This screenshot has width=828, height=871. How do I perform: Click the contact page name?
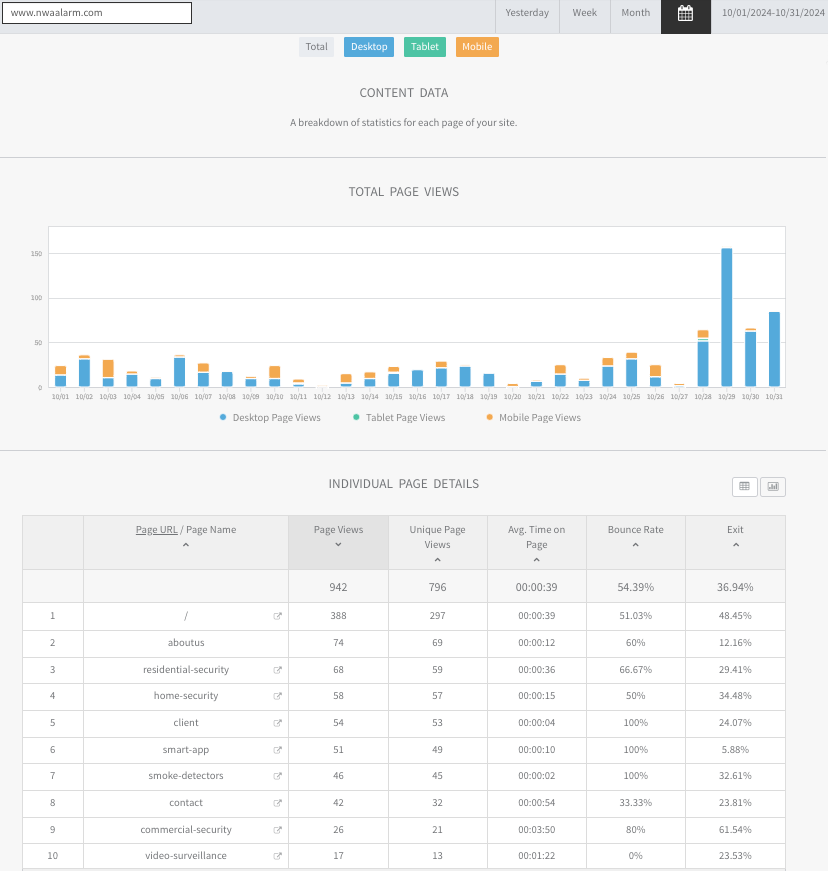point(186,803)
